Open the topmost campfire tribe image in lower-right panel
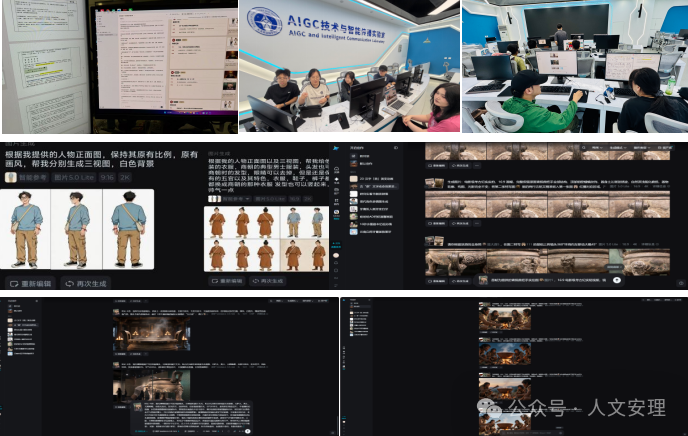This screenshot has width=688, height=436. tap(505, 318)
